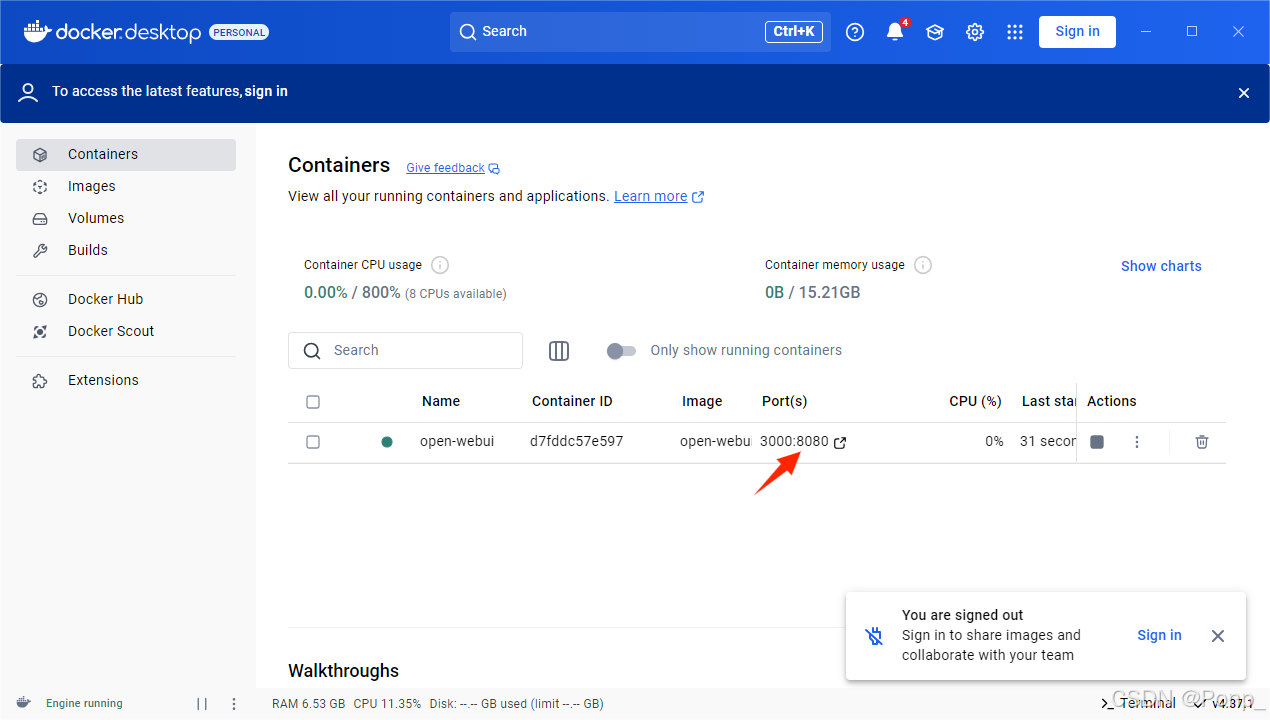Dismiss the signed out notification popup
This screenshot has width=1270, height=720.
tap(1217, 636)
